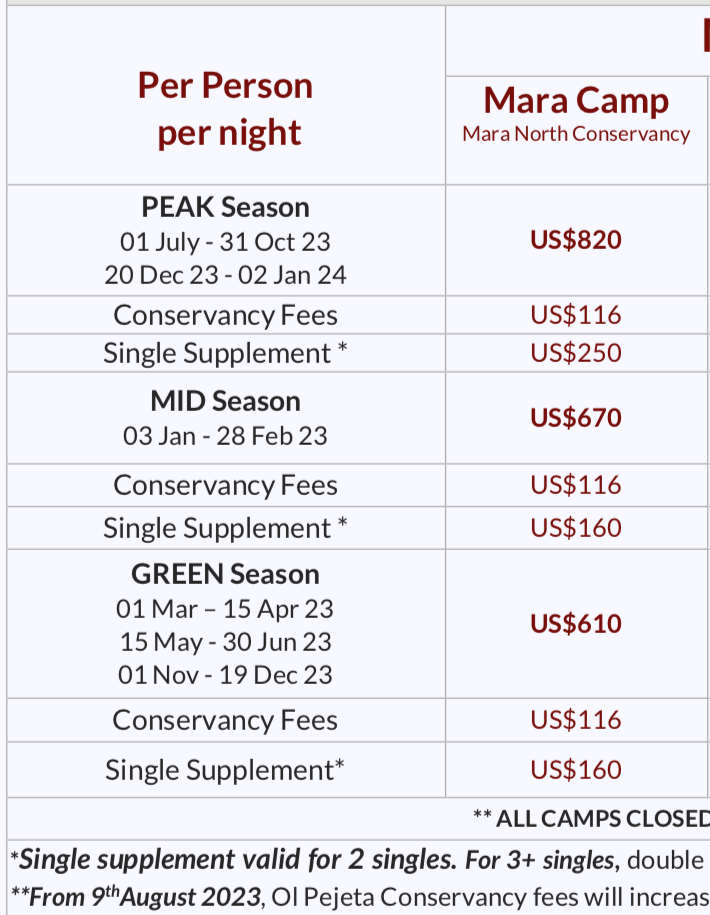Click the 03 Jan - 28 Feb 23 dates
The image size is (710, 915).
(225, 436)
